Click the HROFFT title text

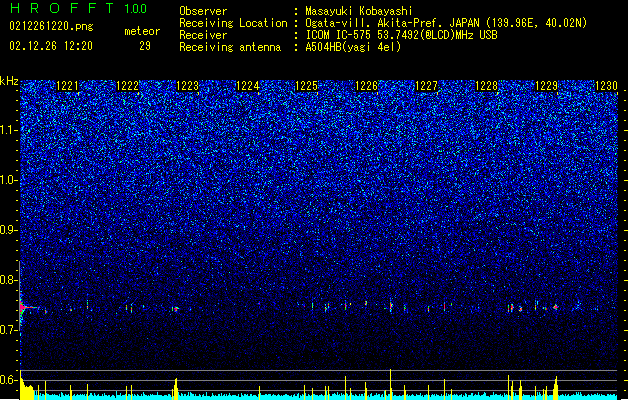point(62,8)
